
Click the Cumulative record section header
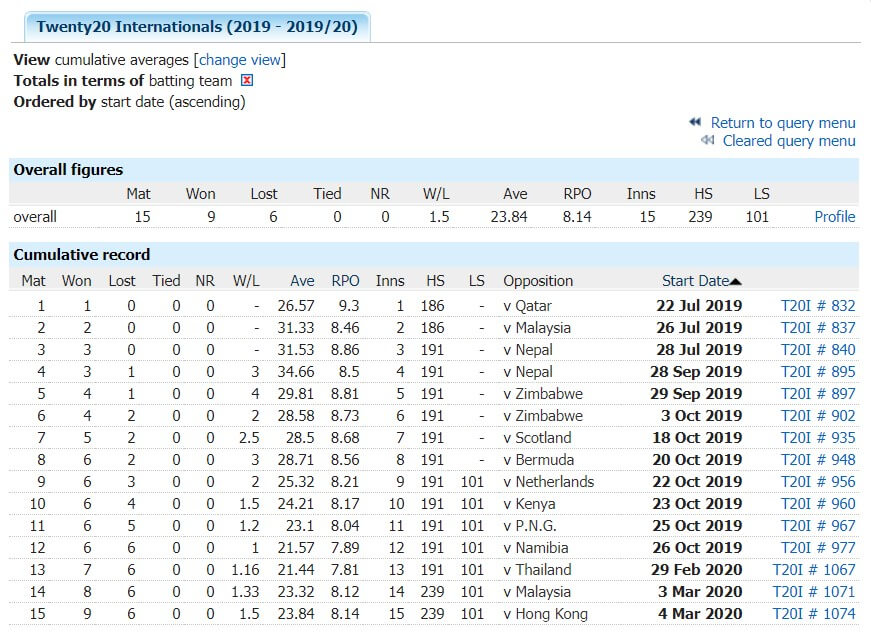[82, 255]
